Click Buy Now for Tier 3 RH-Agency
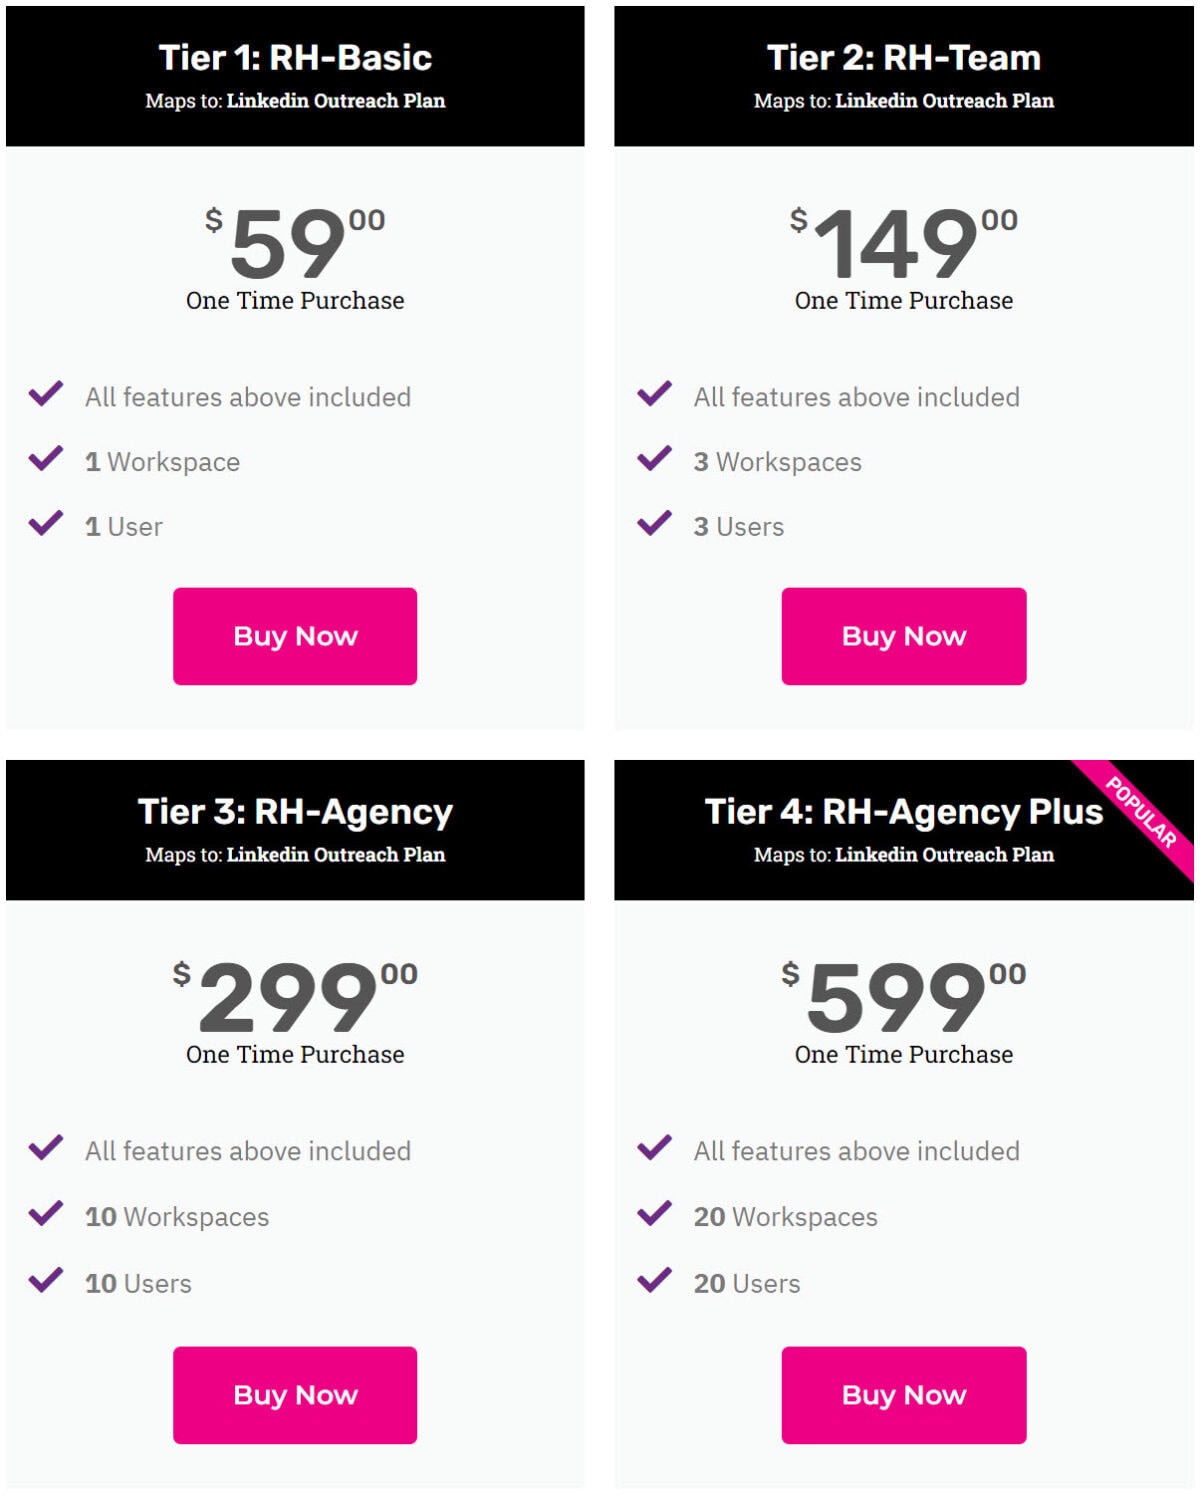 point(295,1395)
